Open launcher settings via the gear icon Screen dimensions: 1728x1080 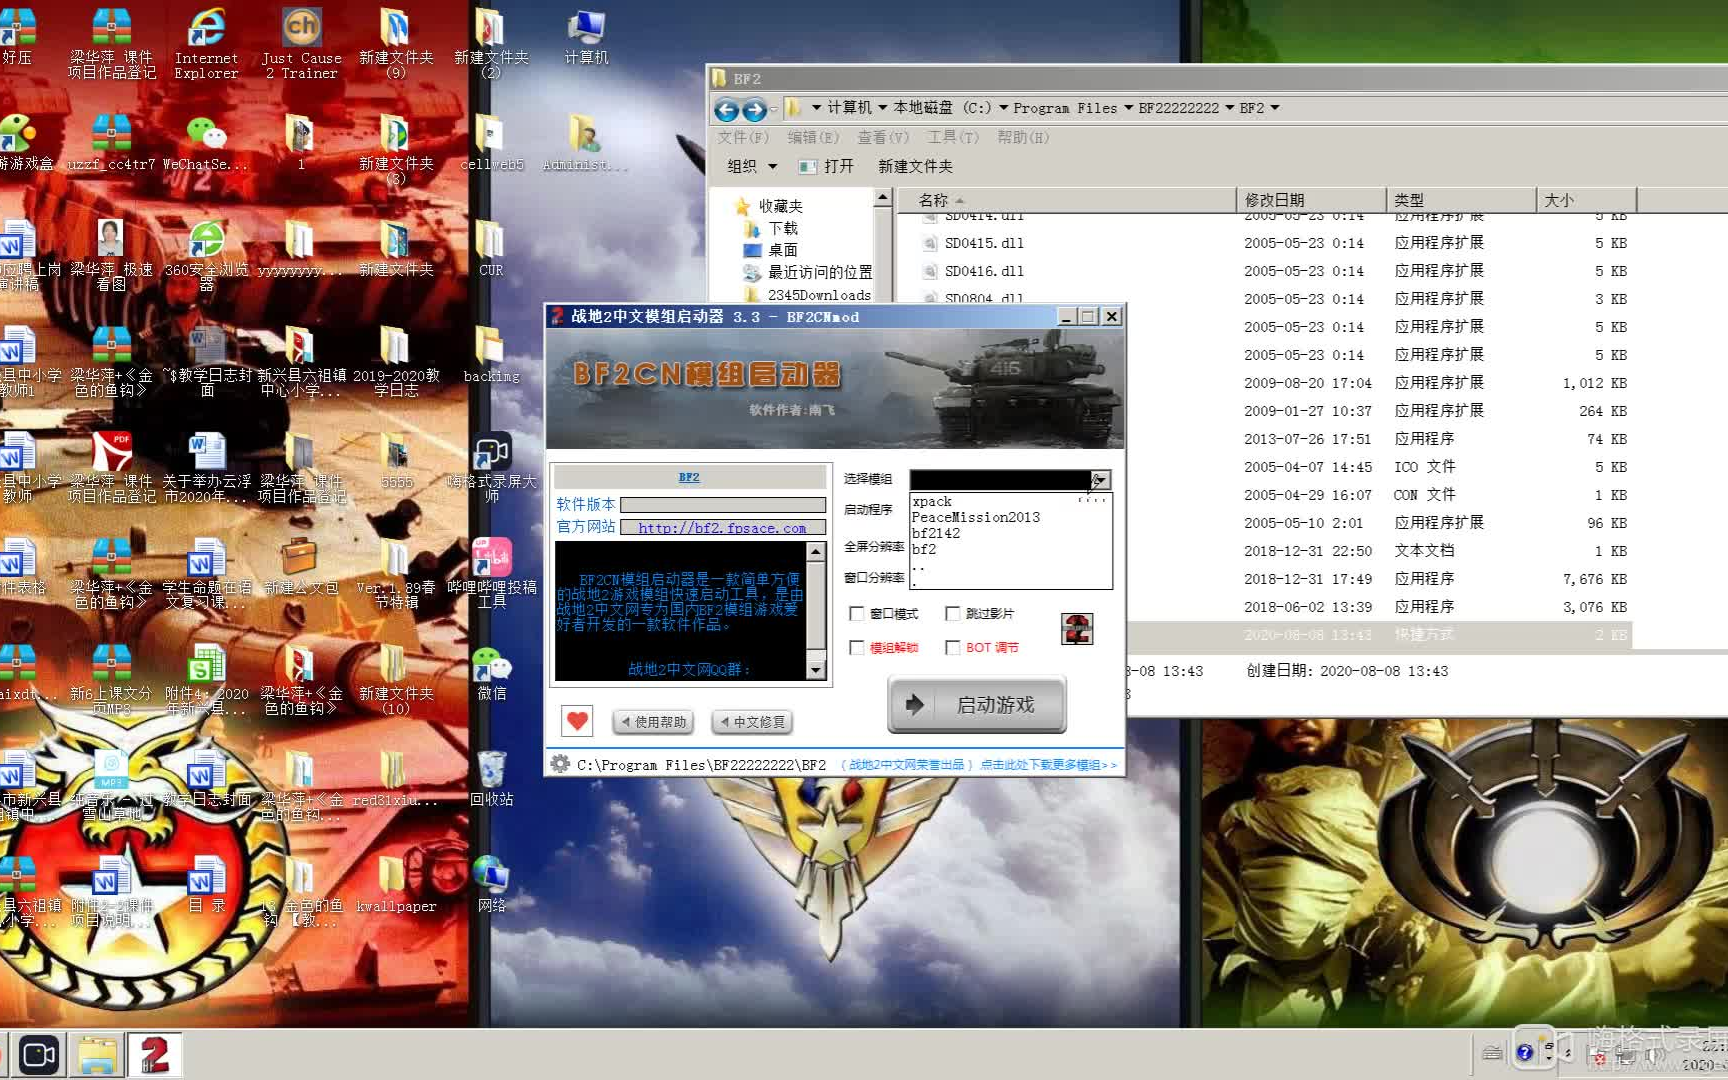click(560, 763)
